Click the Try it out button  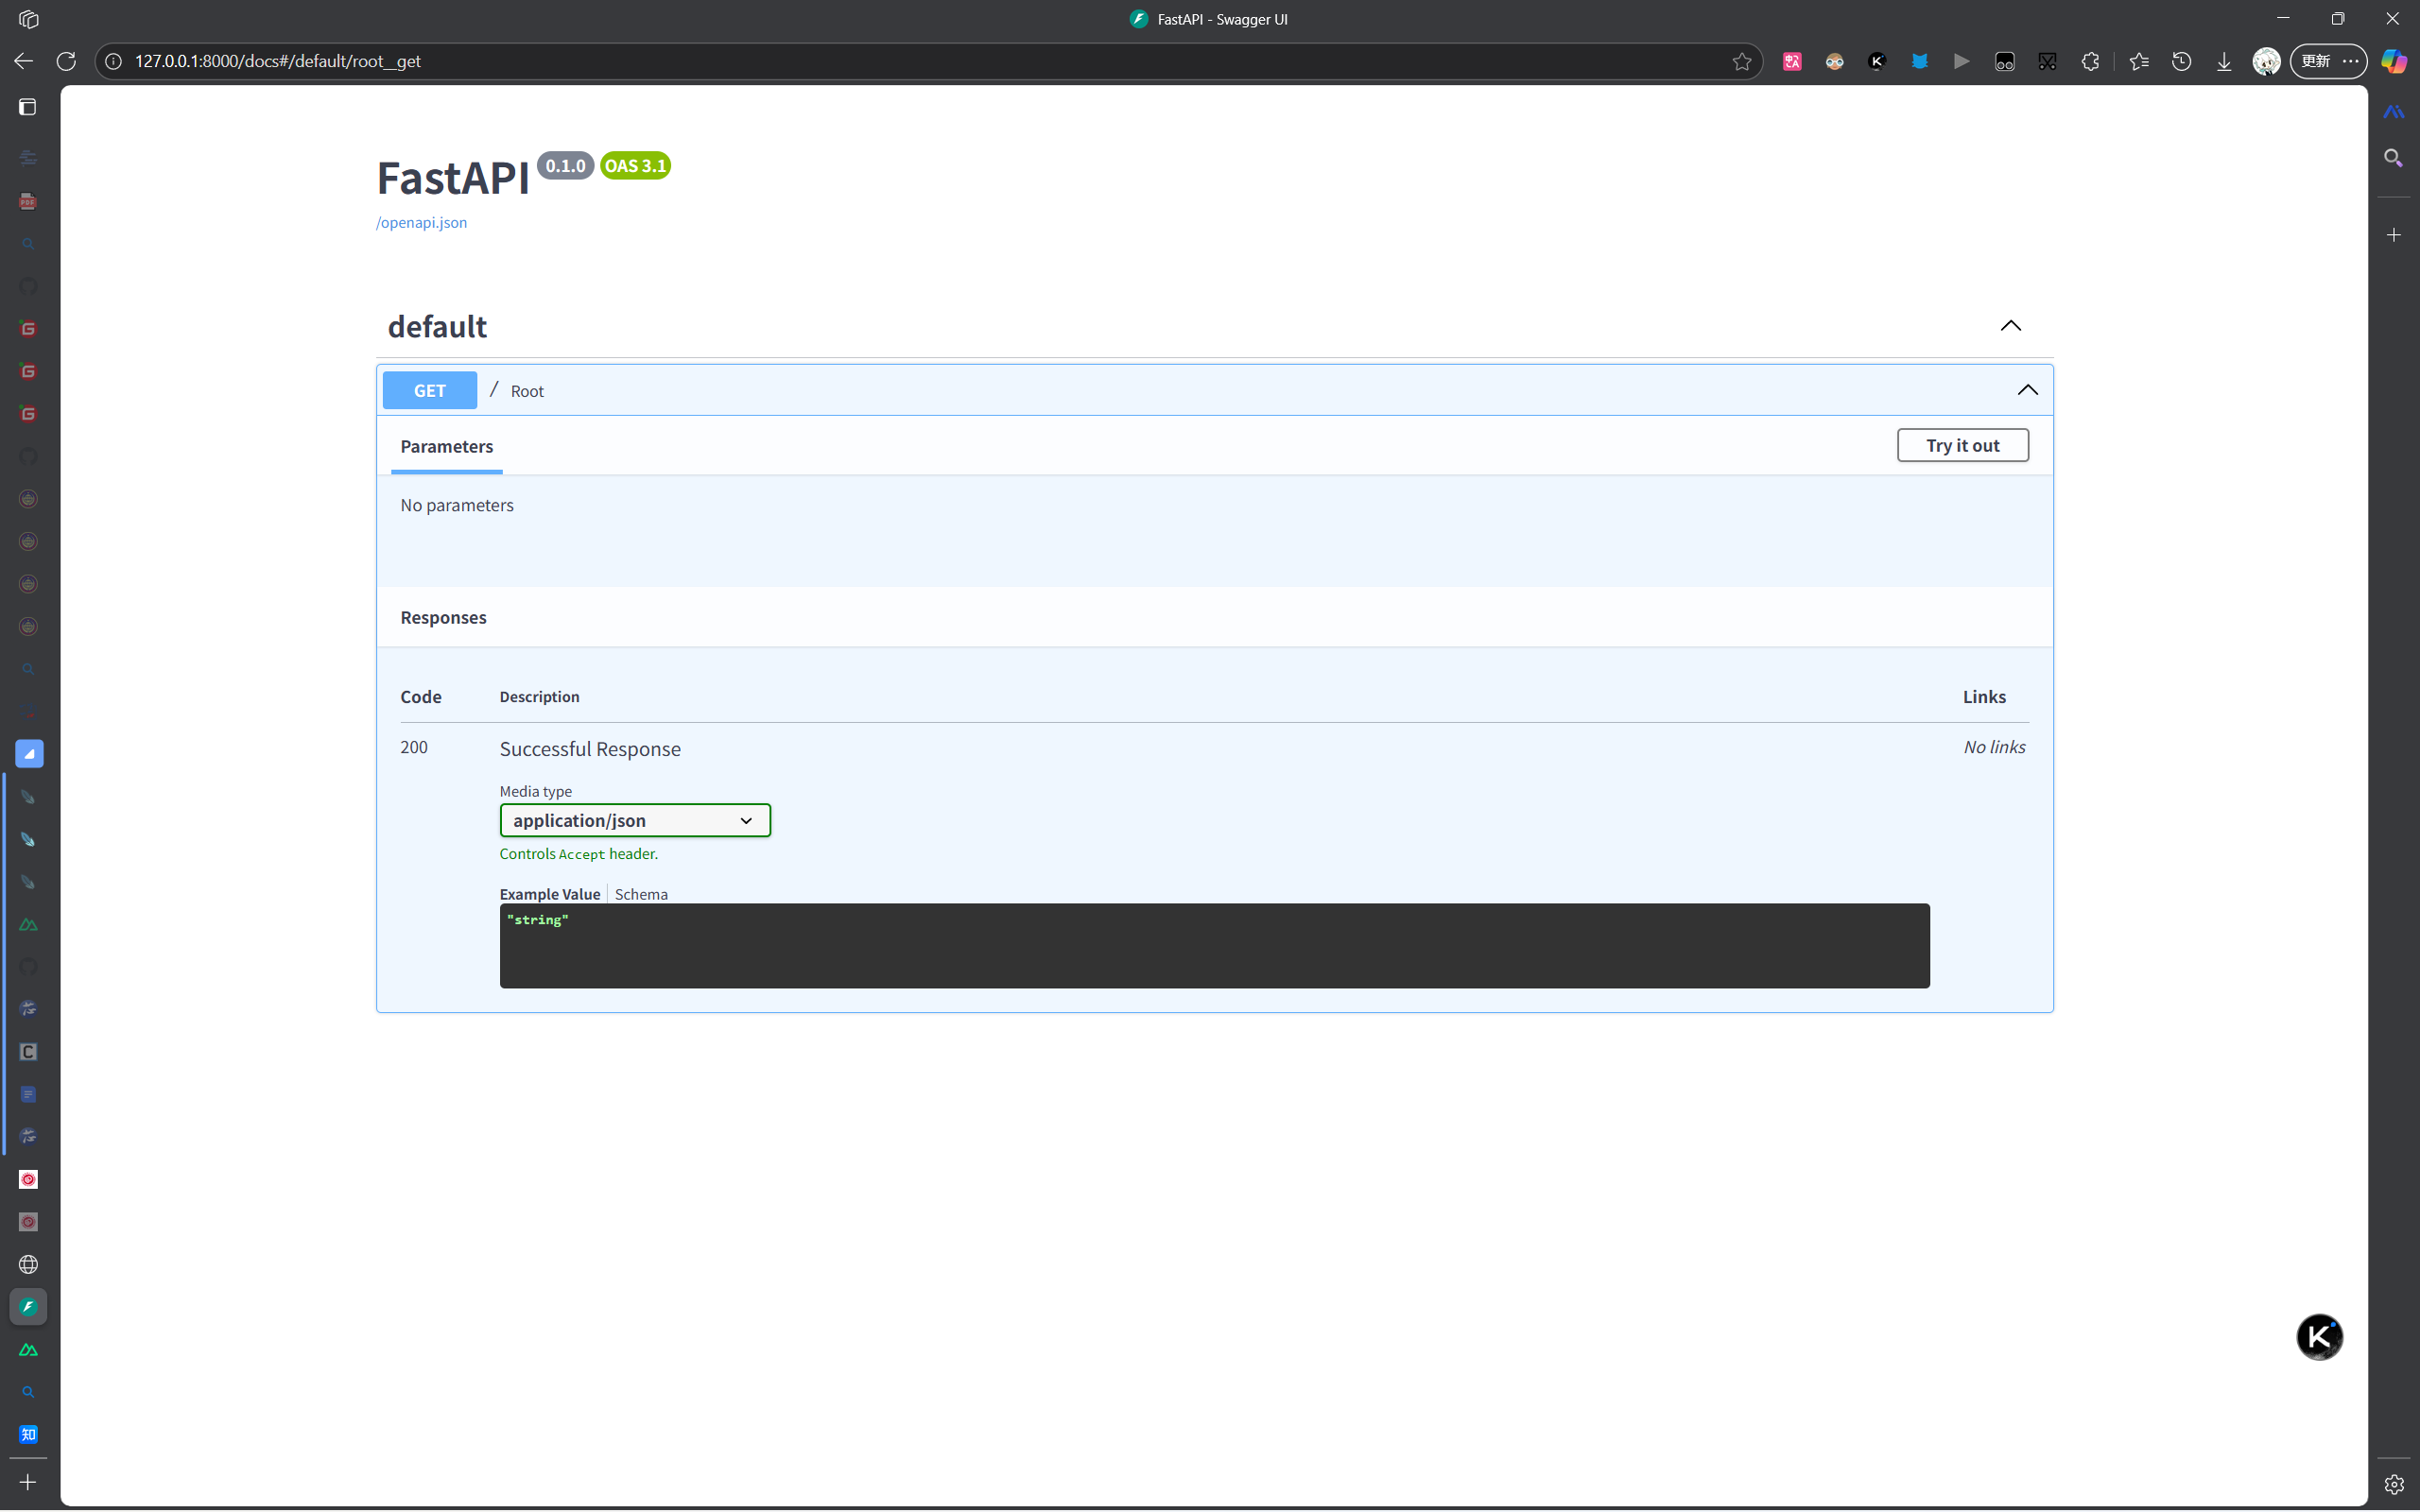1962,445
